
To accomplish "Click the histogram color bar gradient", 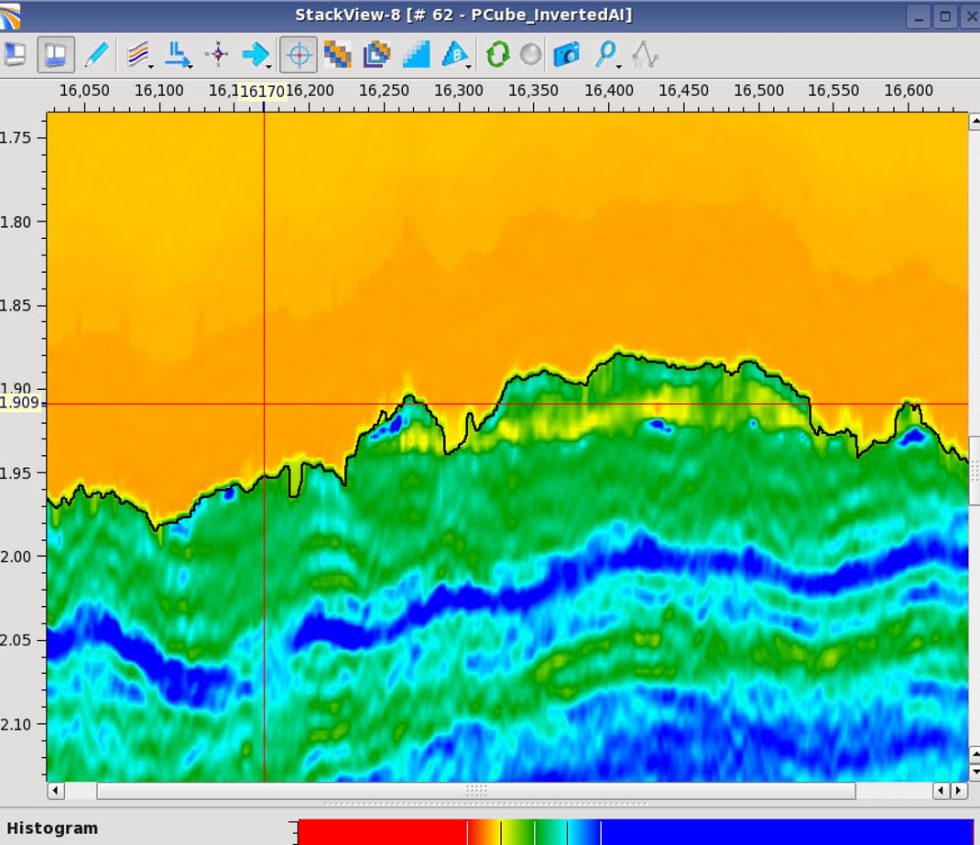I will 635,832.
